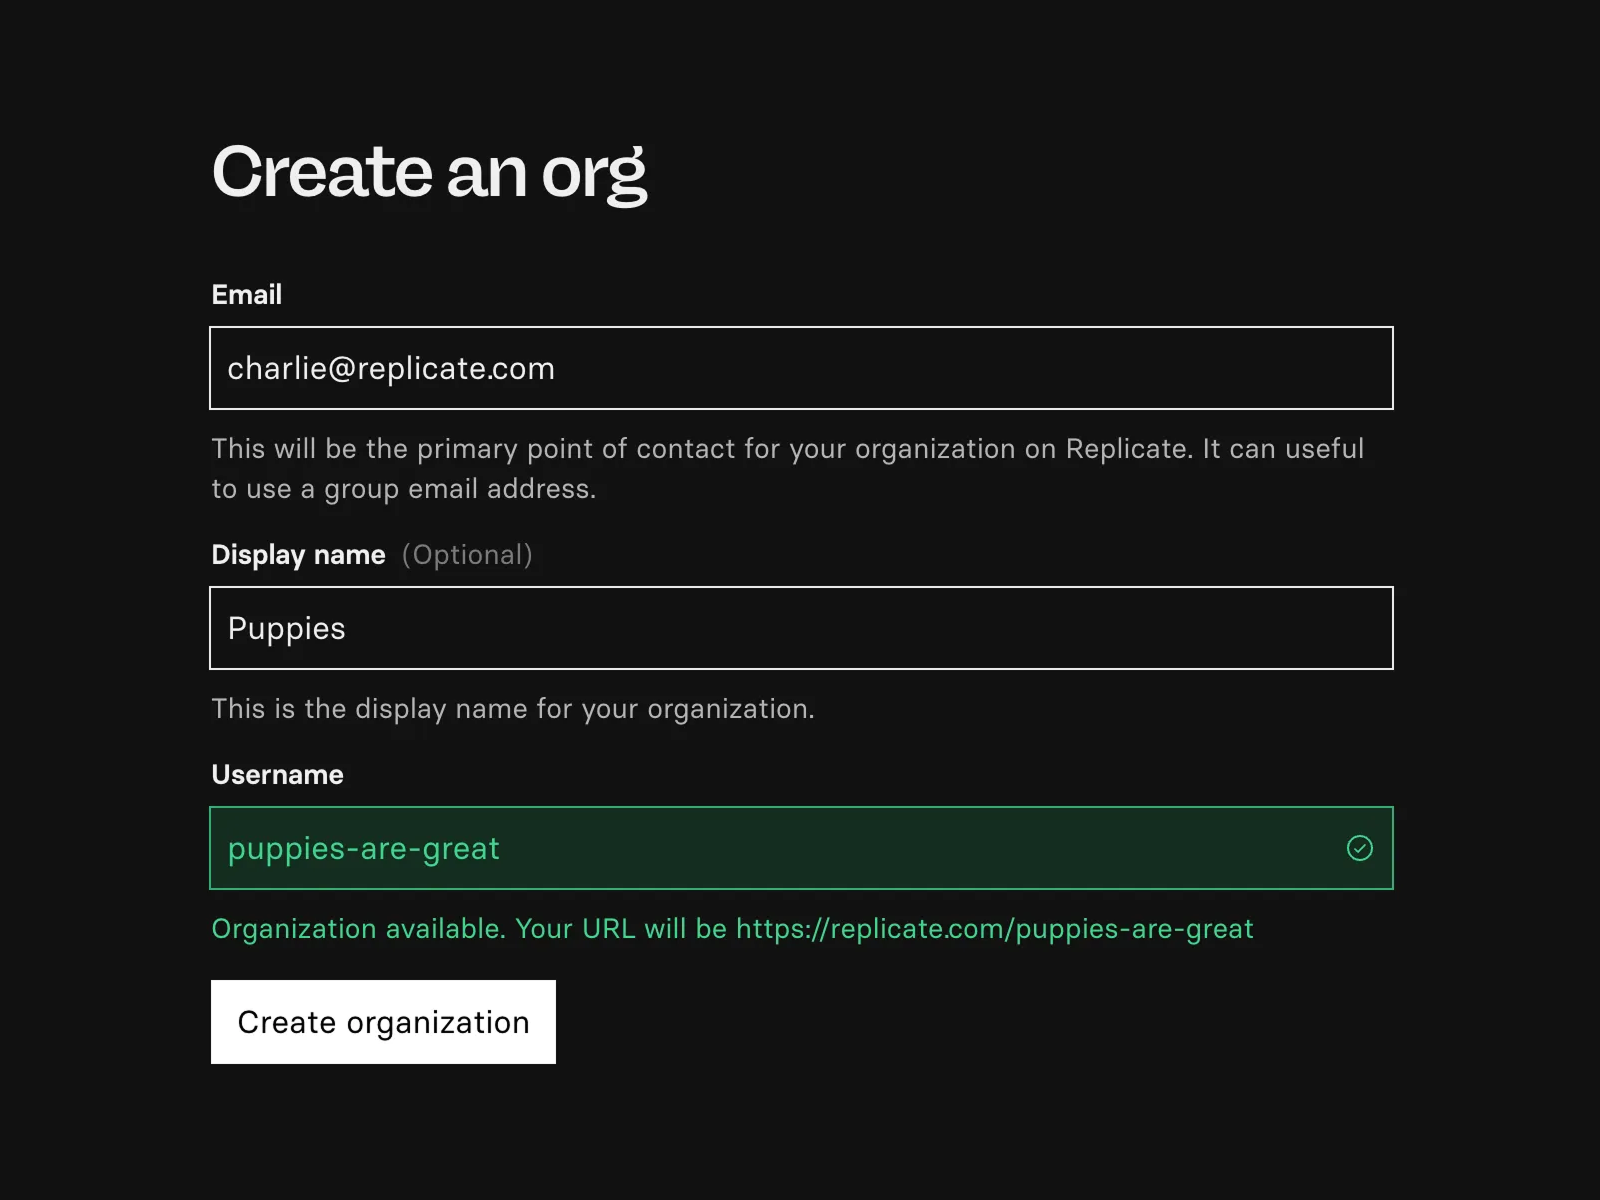Image resolution: width=1600 pixels, height=1200 pixels.
Task: Click the green checkmark availability icon
Action: pyautogui.click(x=1360, y=848)
